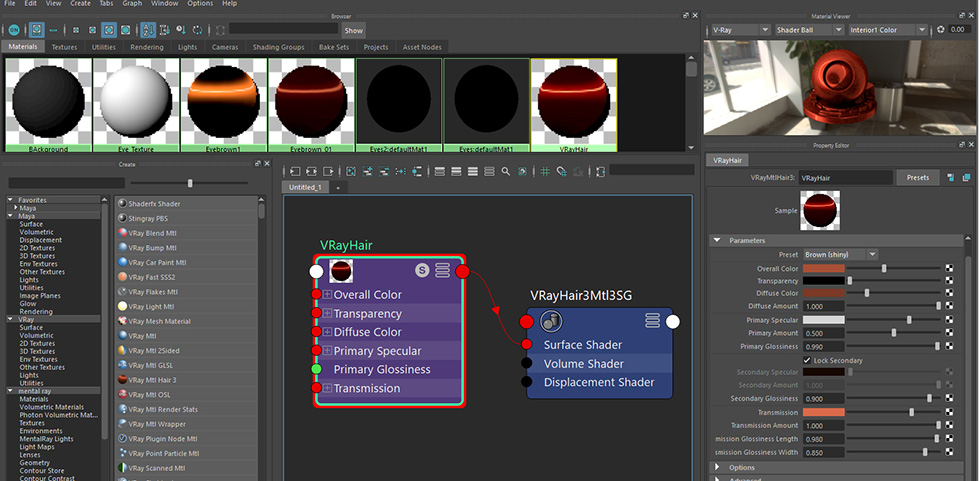Click the shading group icon on VRayHair3Mtl3SG node

[x=549, y=321]
